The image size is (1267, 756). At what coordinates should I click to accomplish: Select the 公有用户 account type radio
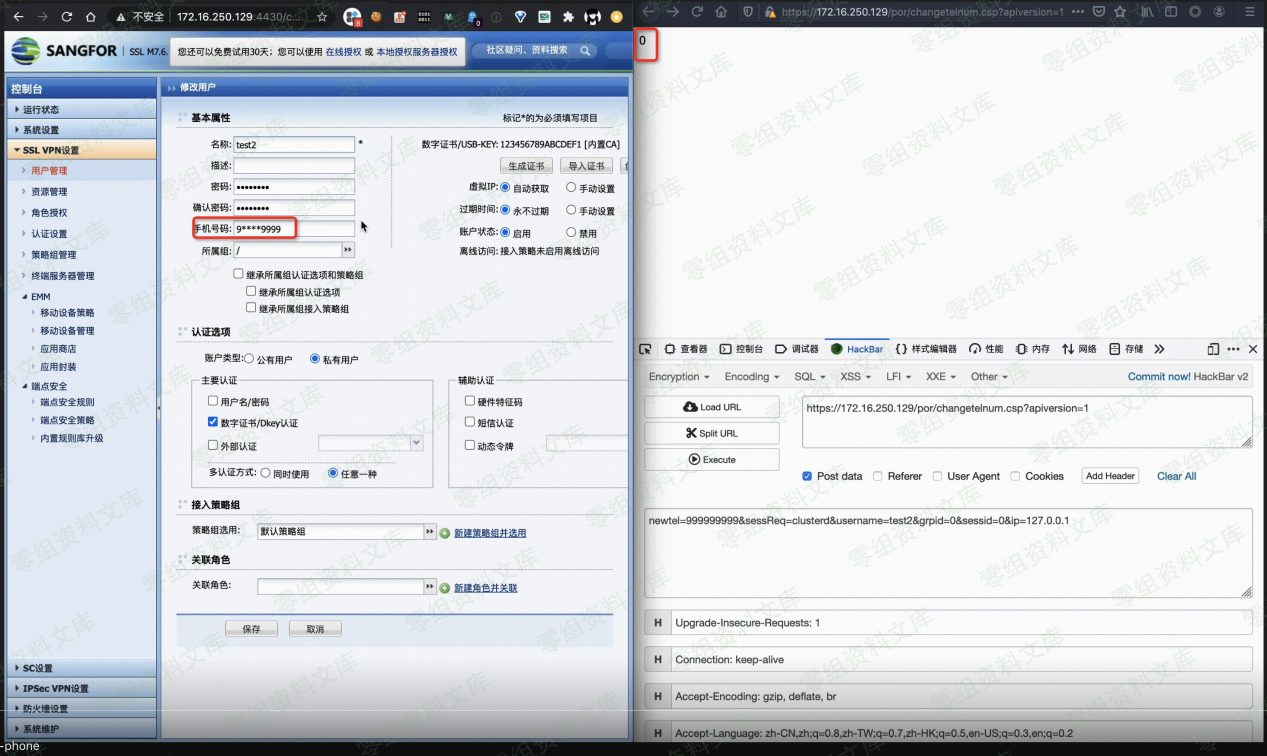[x=249, y=358]
